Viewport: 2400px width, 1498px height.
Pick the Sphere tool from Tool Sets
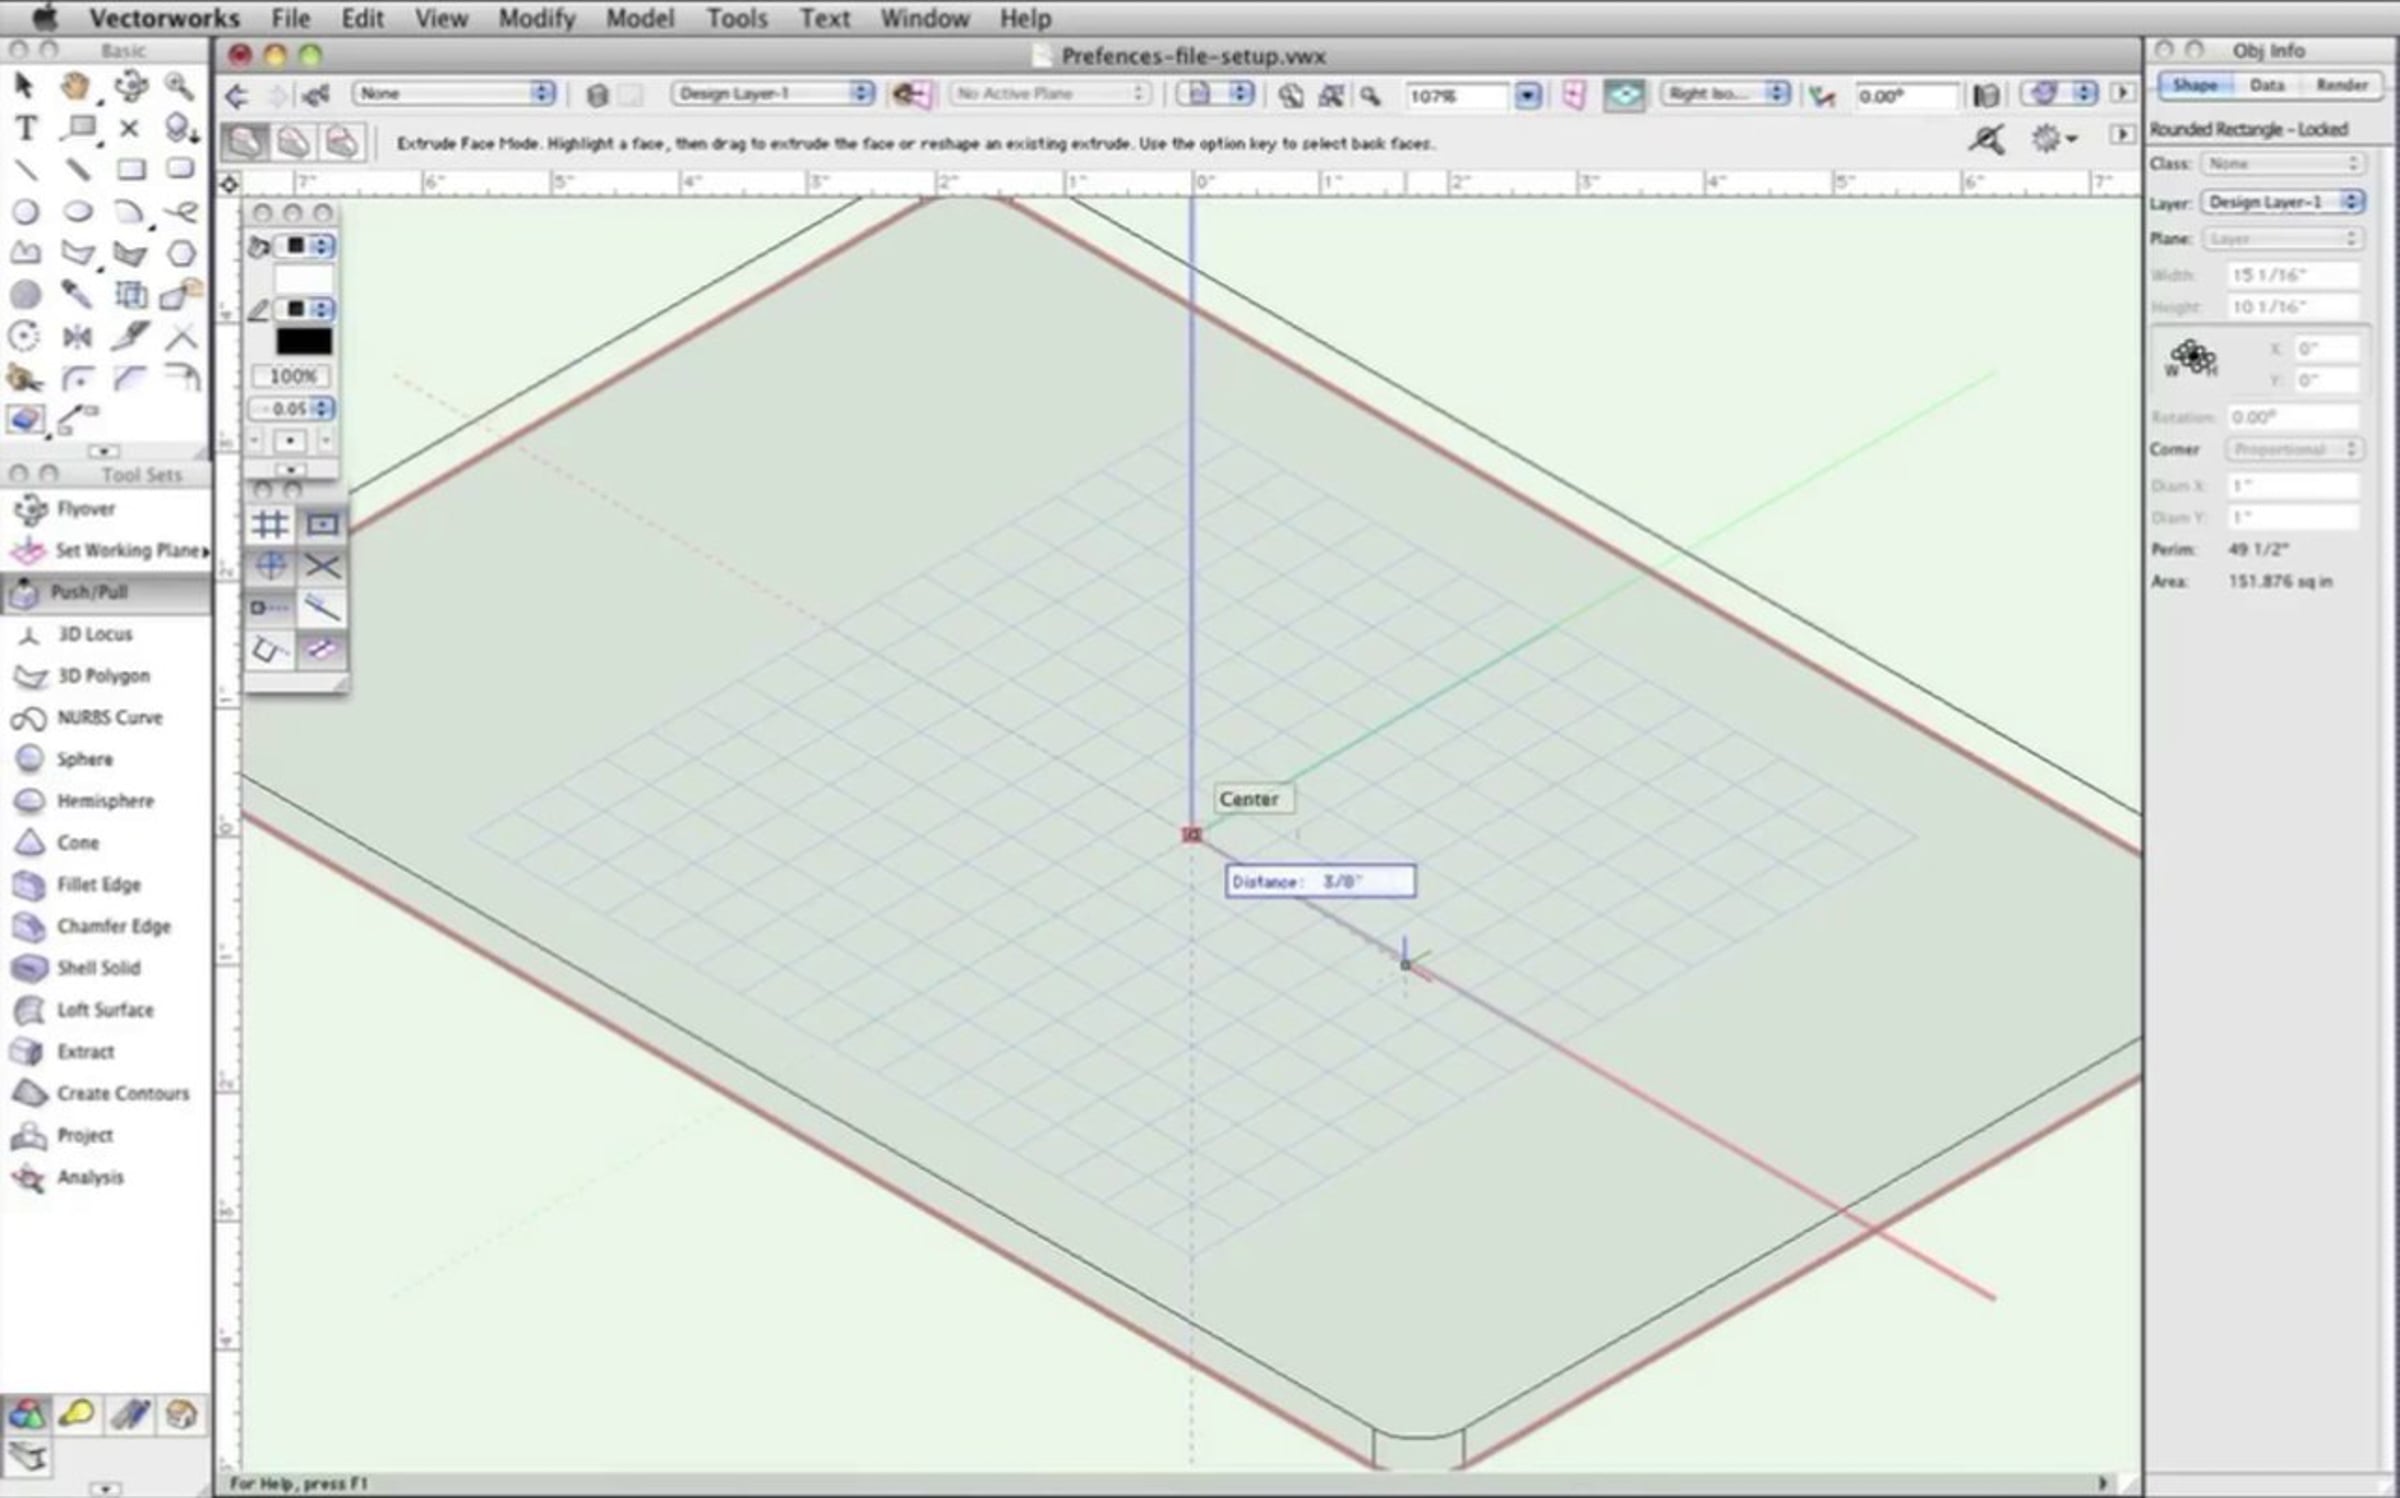(x=84, y=759)
